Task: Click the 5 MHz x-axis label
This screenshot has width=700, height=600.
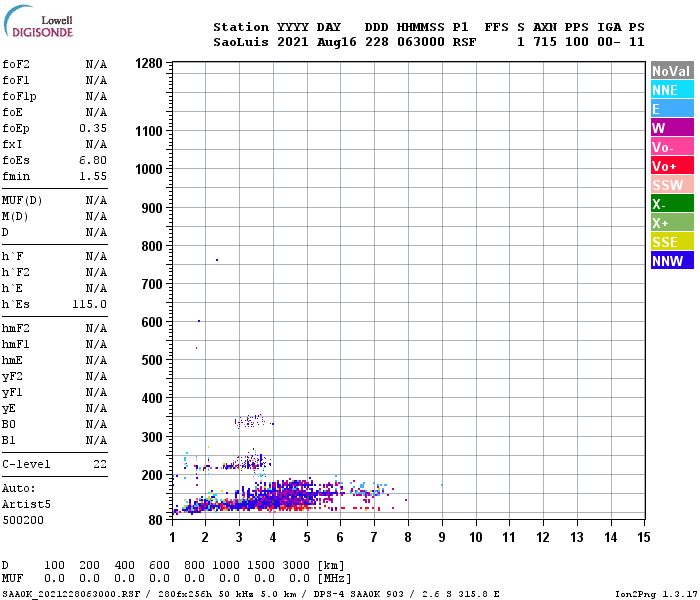Action: pyautogui.click(x=307, y=537)
